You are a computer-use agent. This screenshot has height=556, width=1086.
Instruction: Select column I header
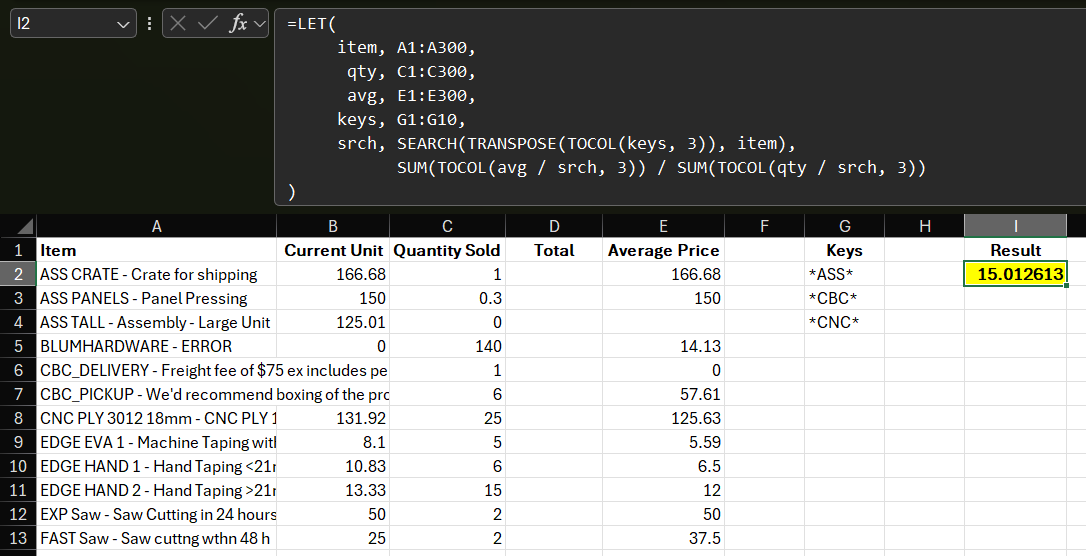pos(1015,226)
